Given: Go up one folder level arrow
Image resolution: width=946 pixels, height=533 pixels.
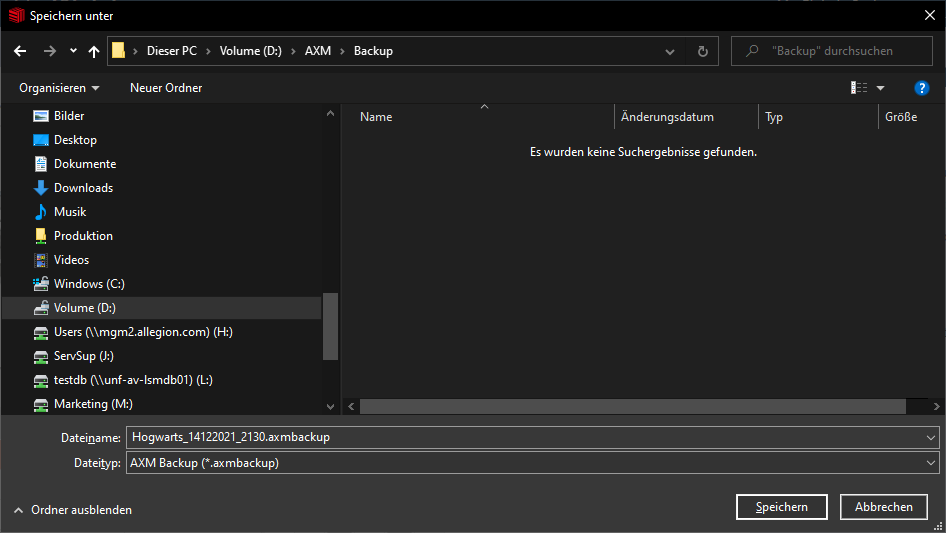Looking at the screenshot, I should coord(94,51).
